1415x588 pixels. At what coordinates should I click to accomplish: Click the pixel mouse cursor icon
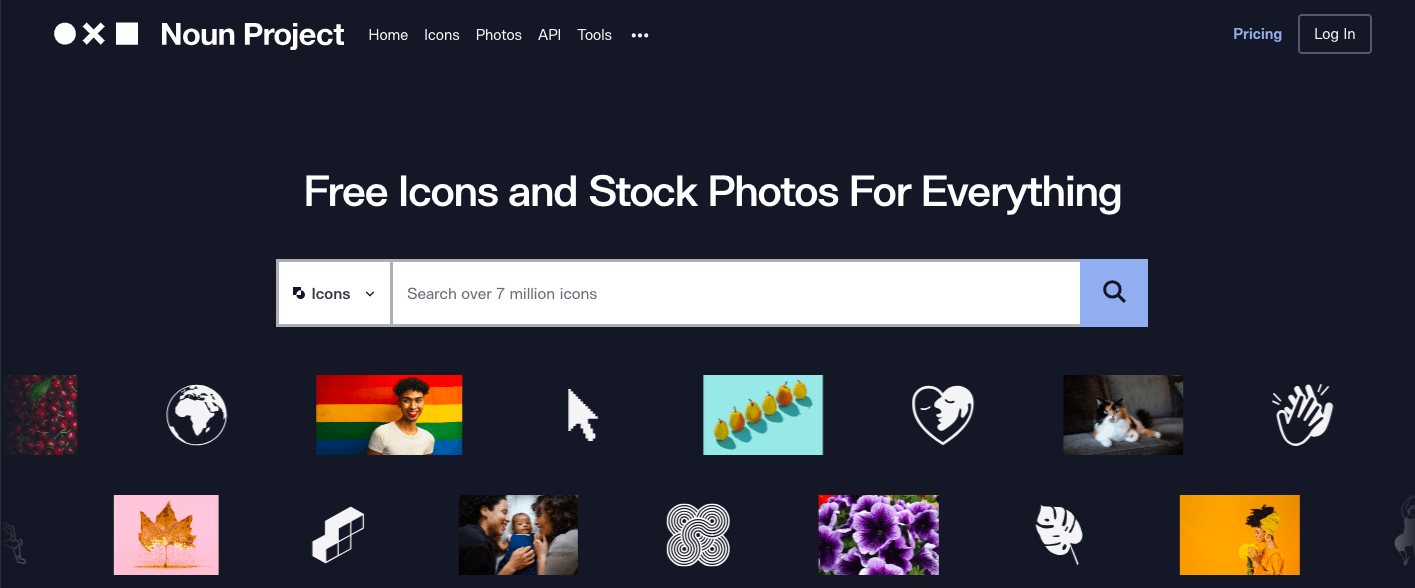click(582, 415)
